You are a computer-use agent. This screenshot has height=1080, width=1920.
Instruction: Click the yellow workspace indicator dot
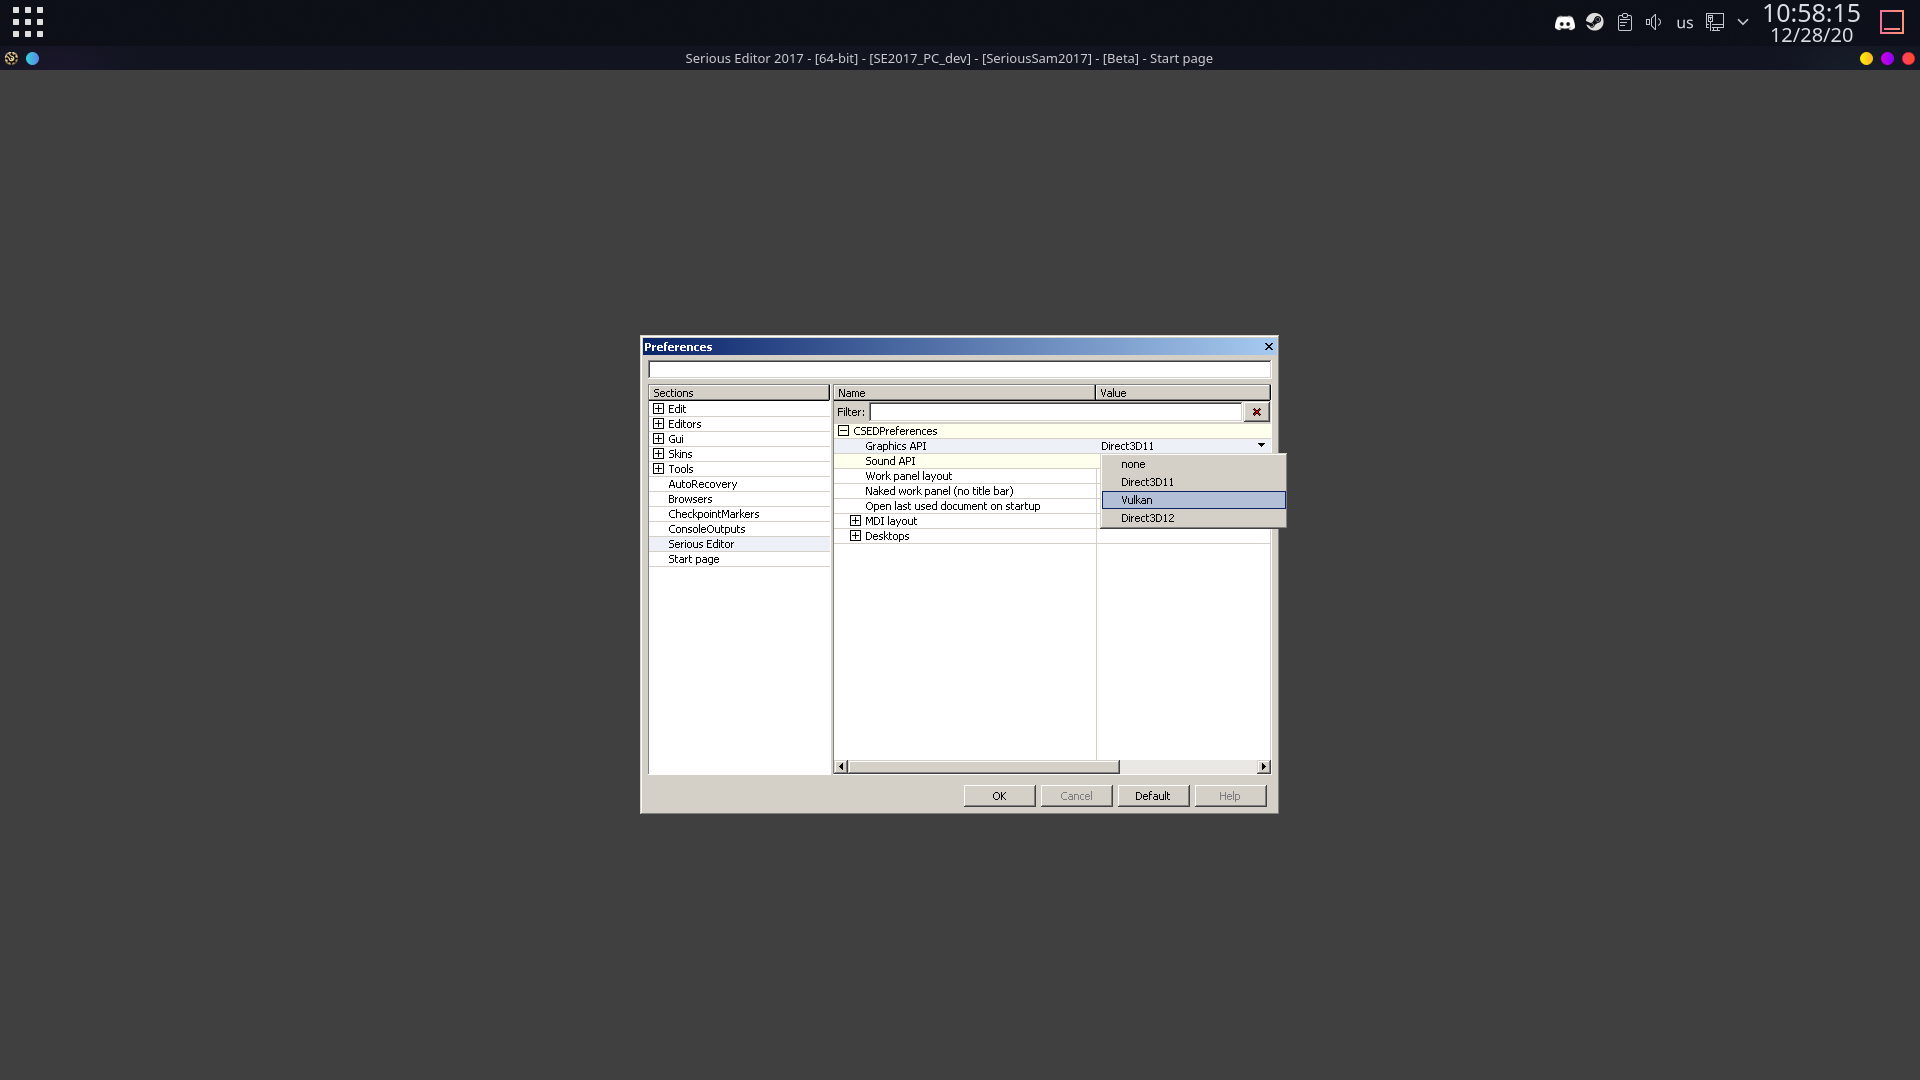point(1865,59)
